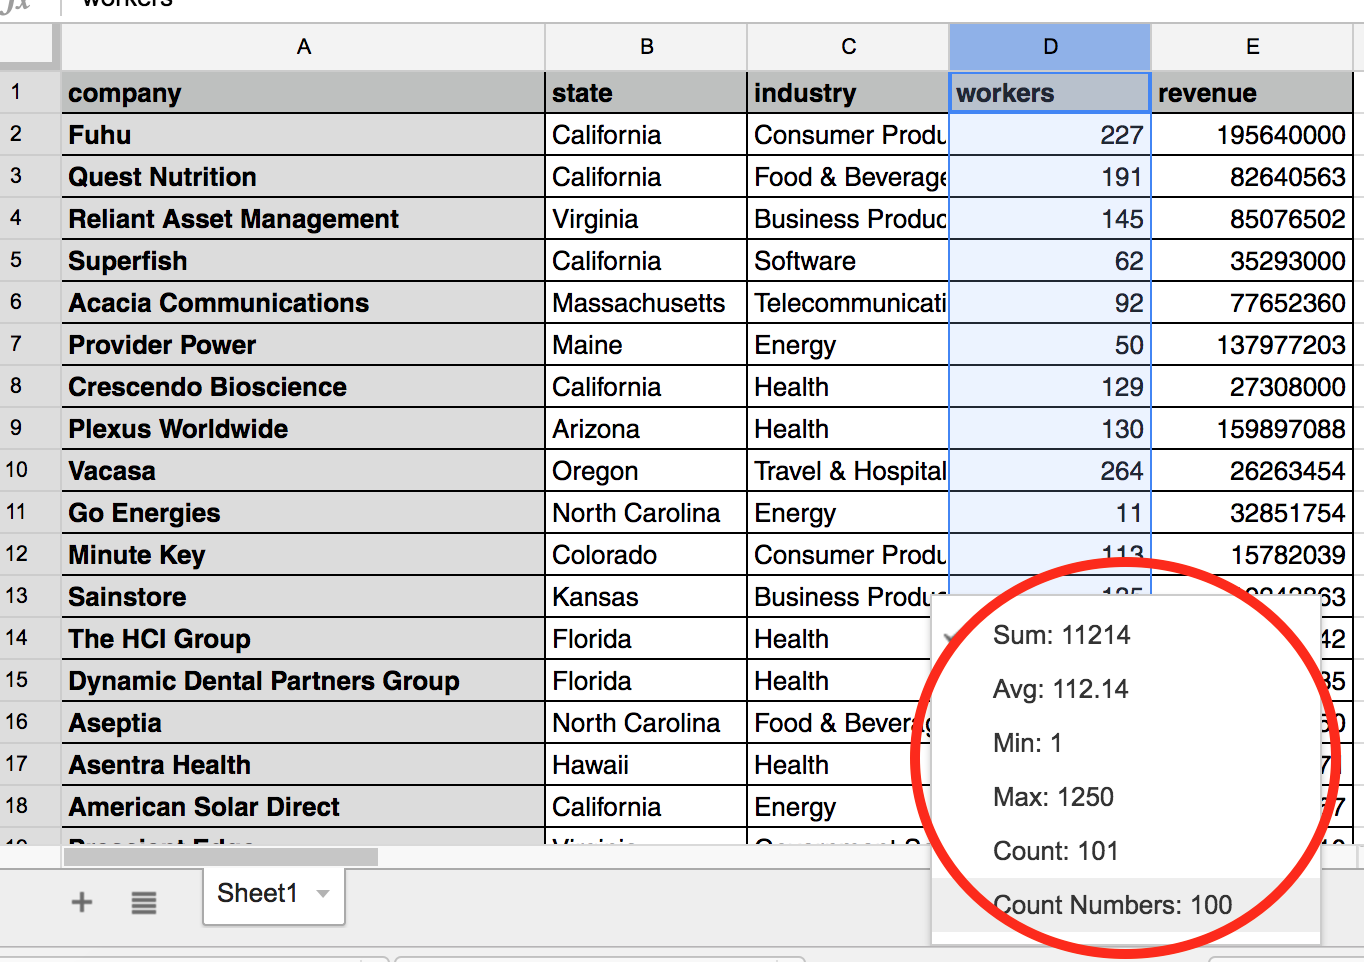Viewport: 1364px width, 962px height.
Task: Select the 'Superfish' cell
Action: [x=303, y=261]
